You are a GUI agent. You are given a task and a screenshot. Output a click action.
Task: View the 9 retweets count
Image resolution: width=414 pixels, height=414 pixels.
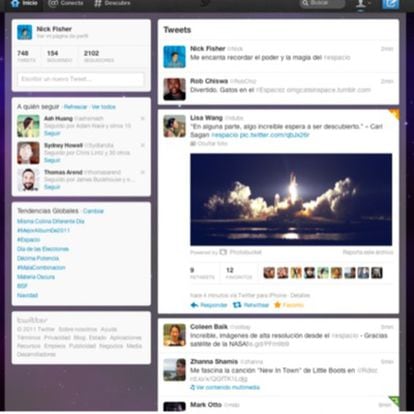point(202,273)
